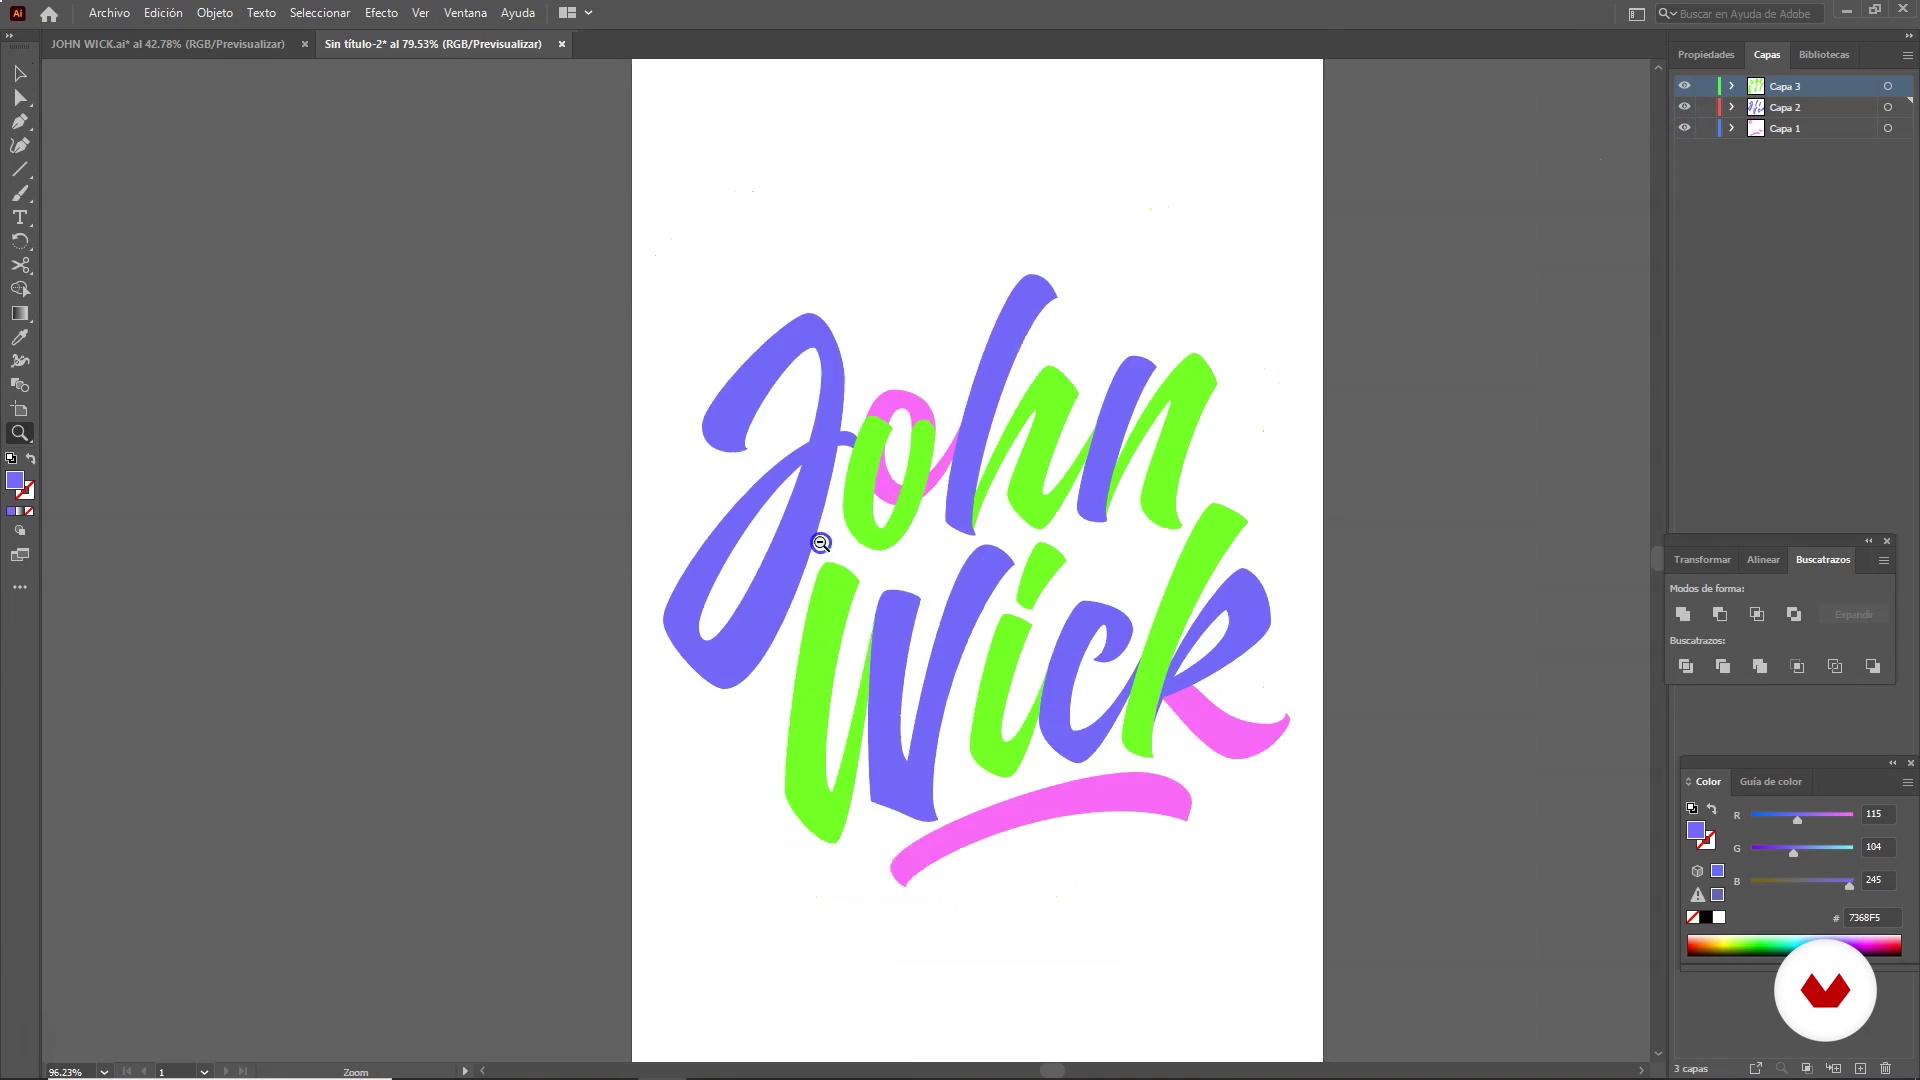The width and height of the screenshot is (1920, 1080).
Task: Expand the Capa 2 layer
Action: pyautogui.click(x=1732, y=107)
